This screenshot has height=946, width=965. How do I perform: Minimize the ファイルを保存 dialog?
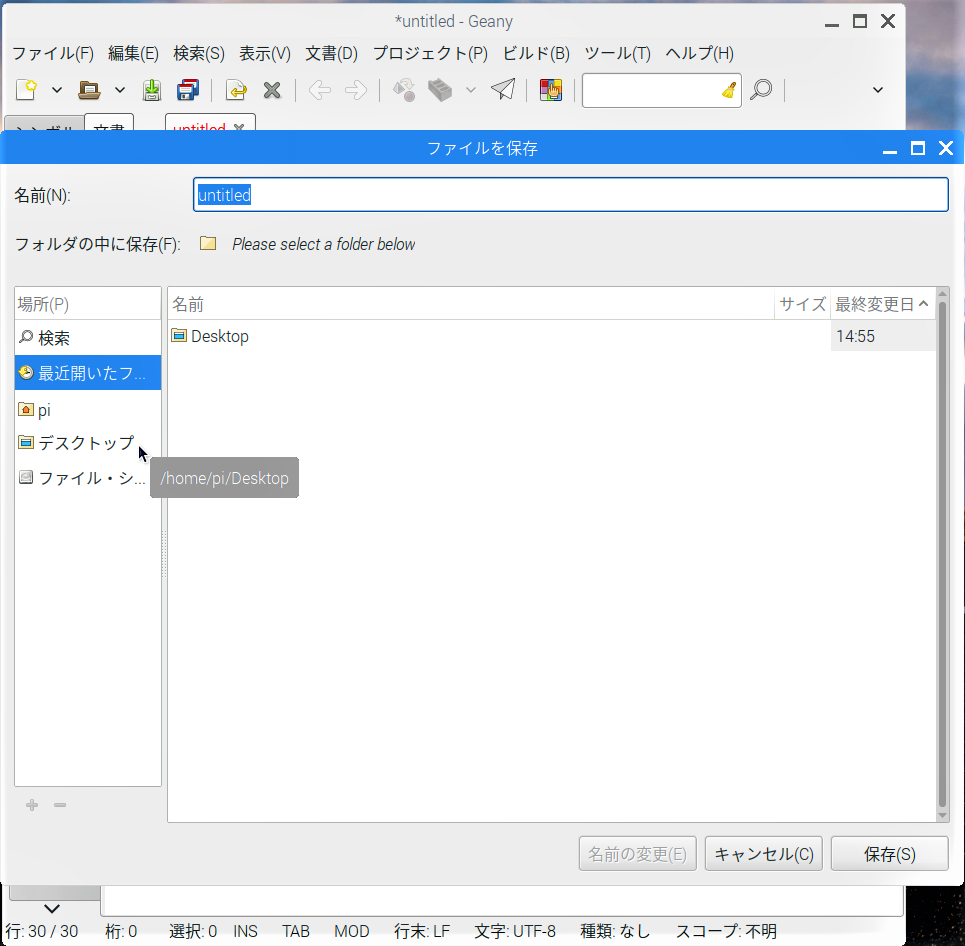[889, 149]
